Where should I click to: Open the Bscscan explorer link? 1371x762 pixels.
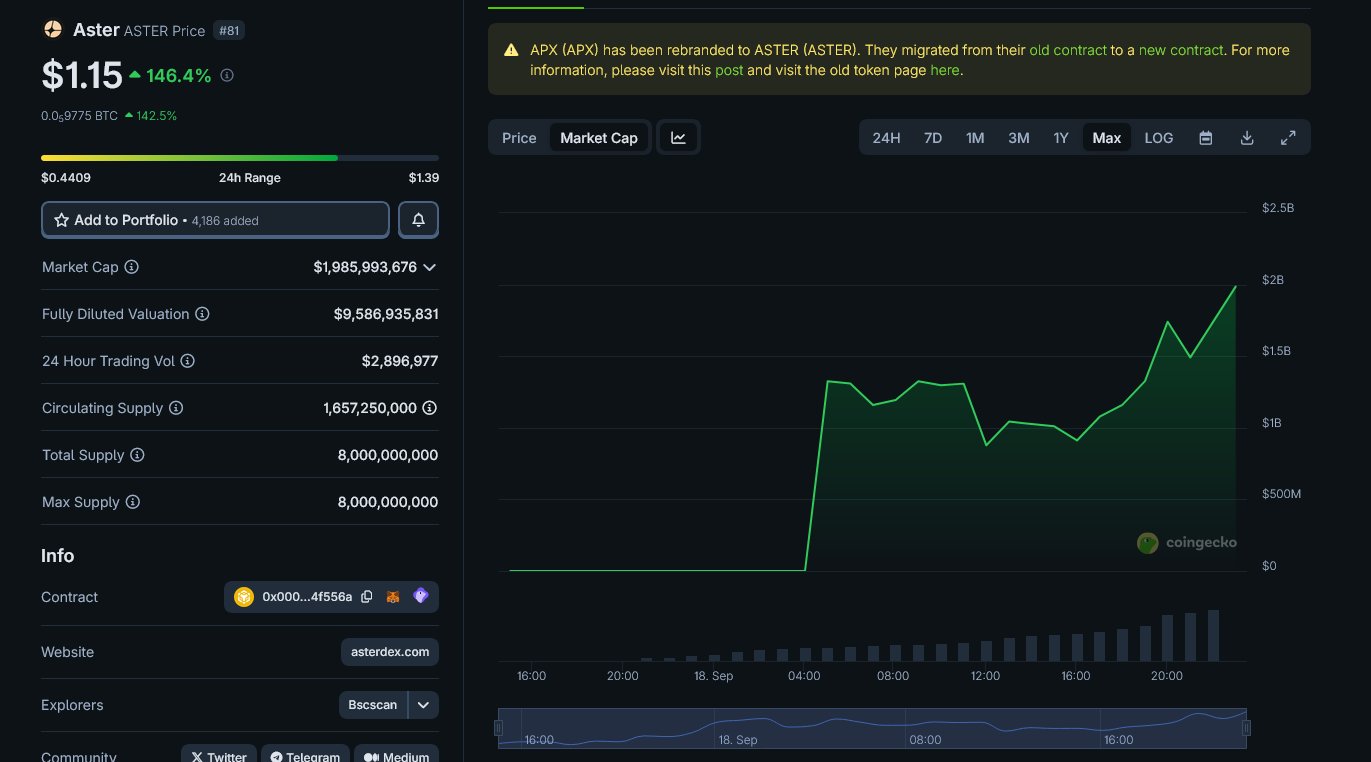pos(373,705)
